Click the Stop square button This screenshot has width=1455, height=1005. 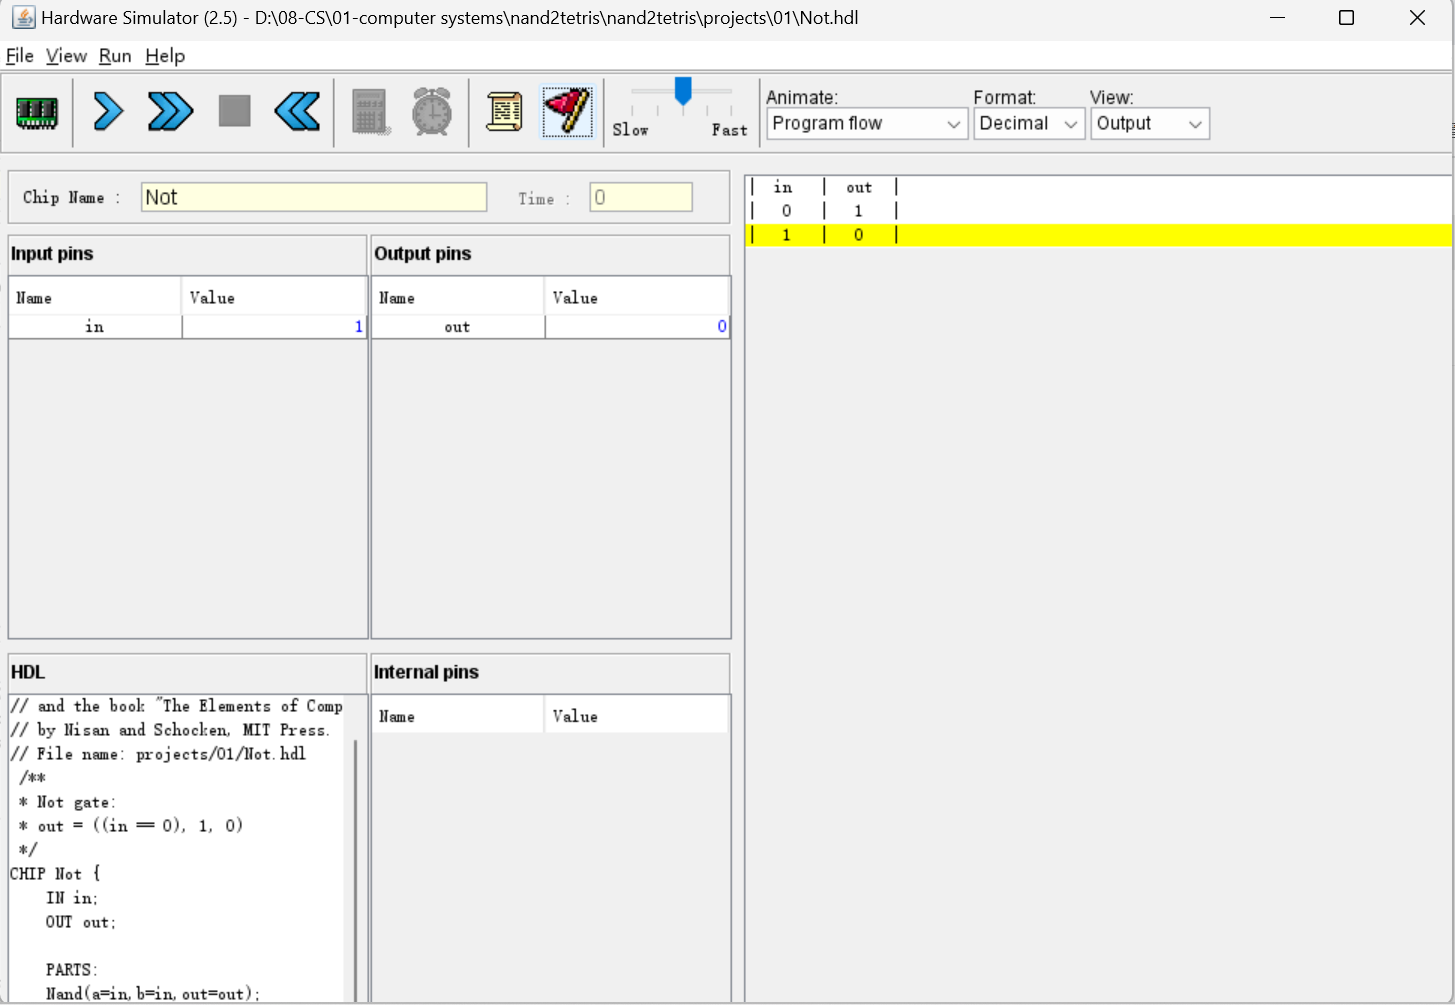pyautogui.click(x=234, y=111)
